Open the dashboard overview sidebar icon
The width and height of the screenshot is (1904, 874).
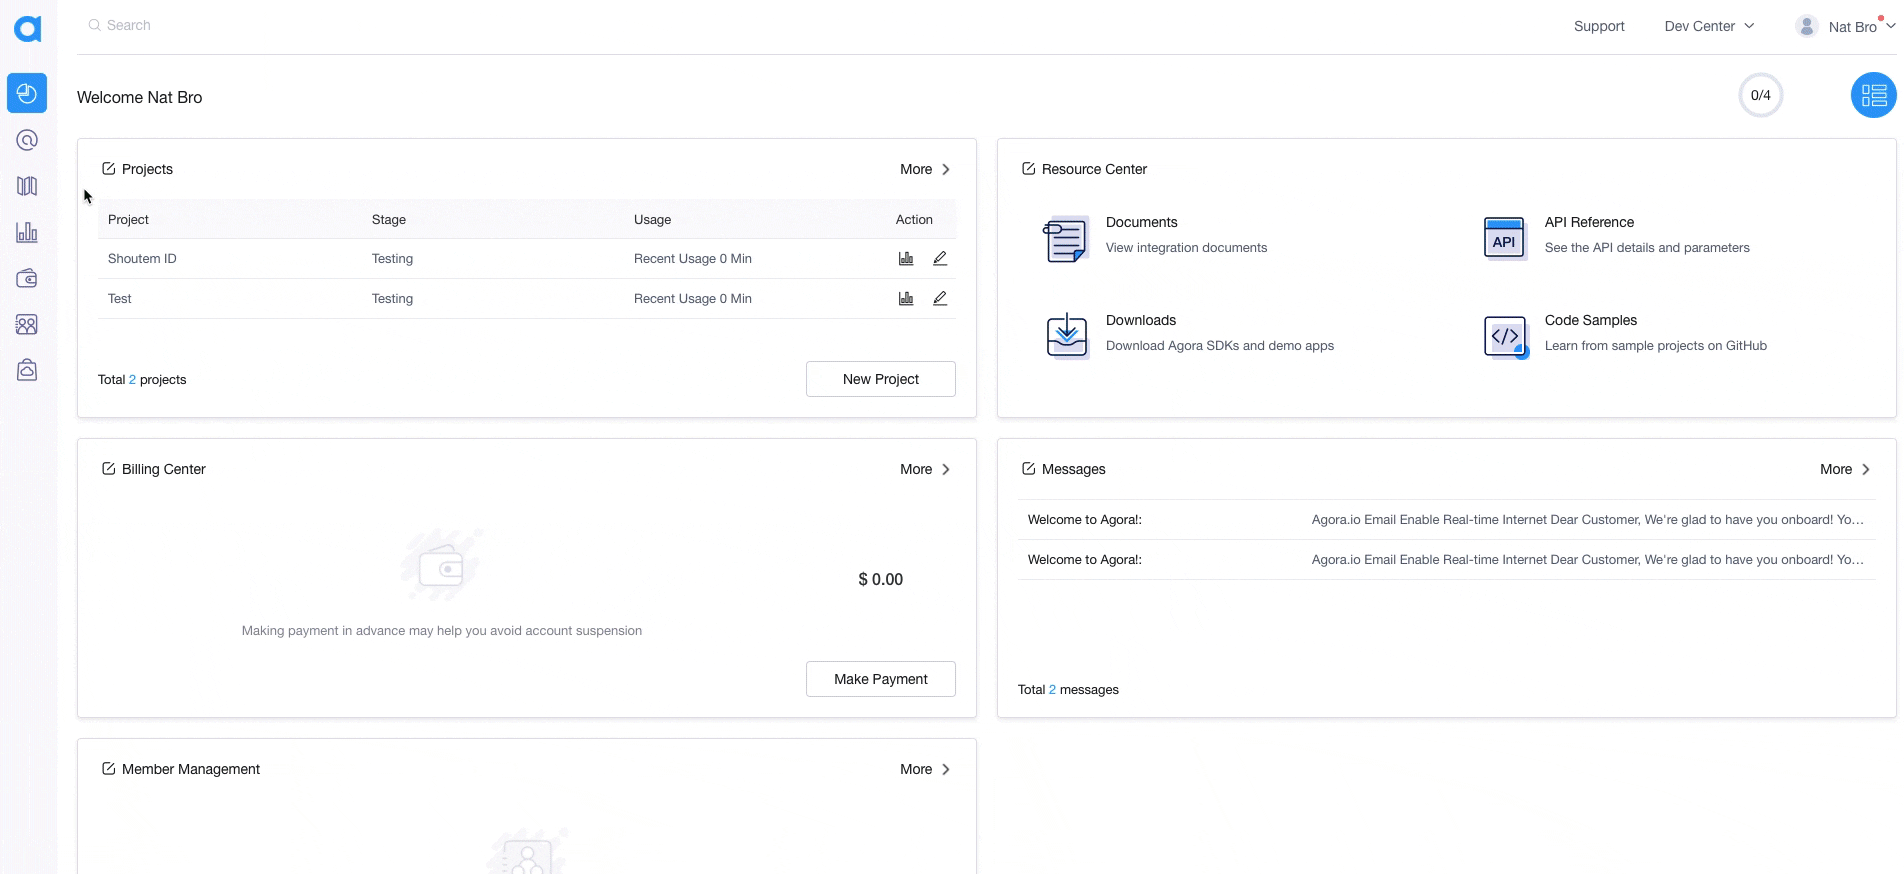pyautogui.click(x=27, y=93)
